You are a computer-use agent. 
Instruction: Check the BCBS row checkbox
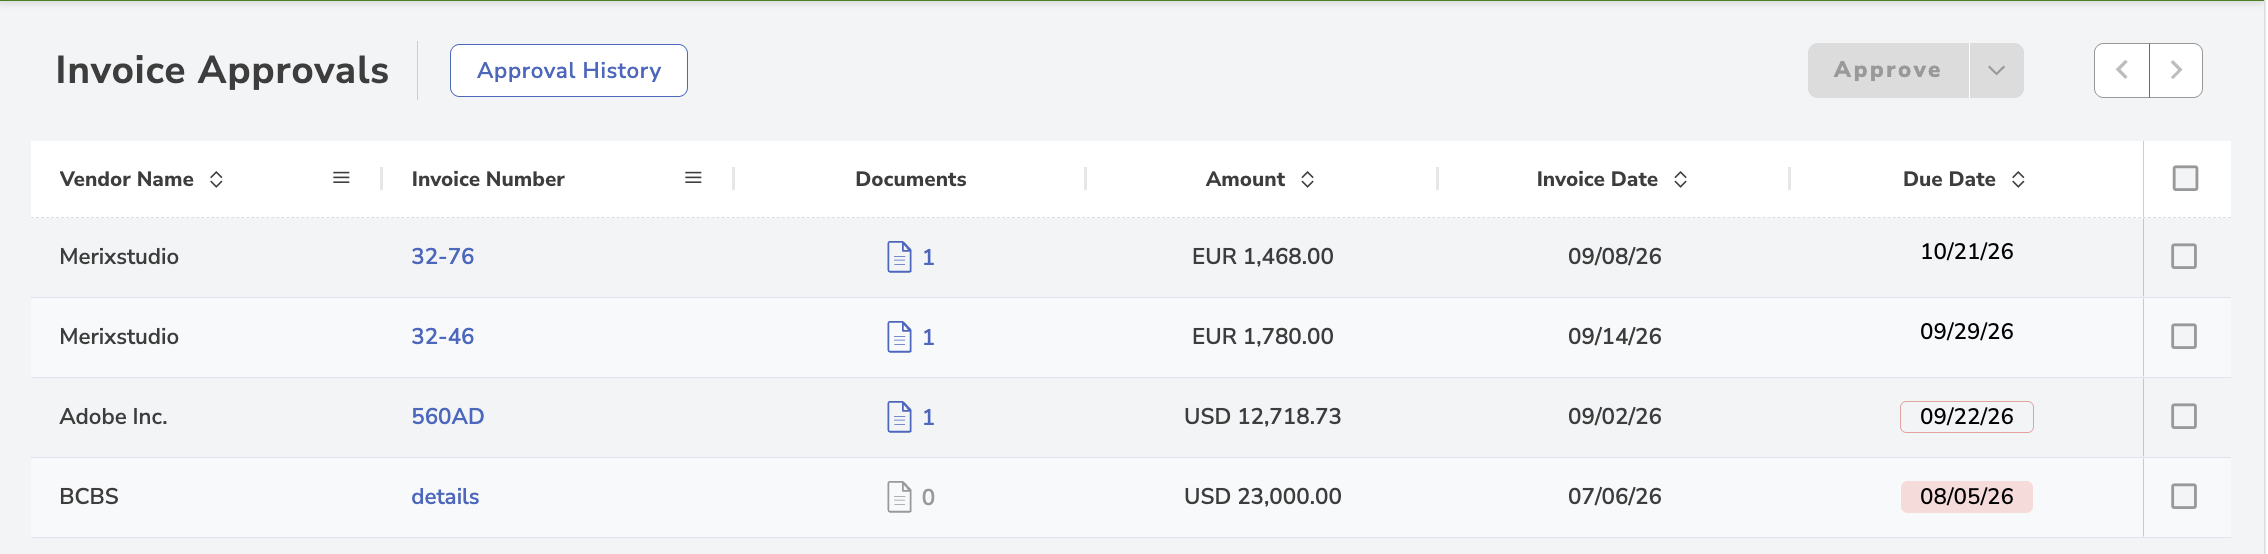(x=2184, y=496)
